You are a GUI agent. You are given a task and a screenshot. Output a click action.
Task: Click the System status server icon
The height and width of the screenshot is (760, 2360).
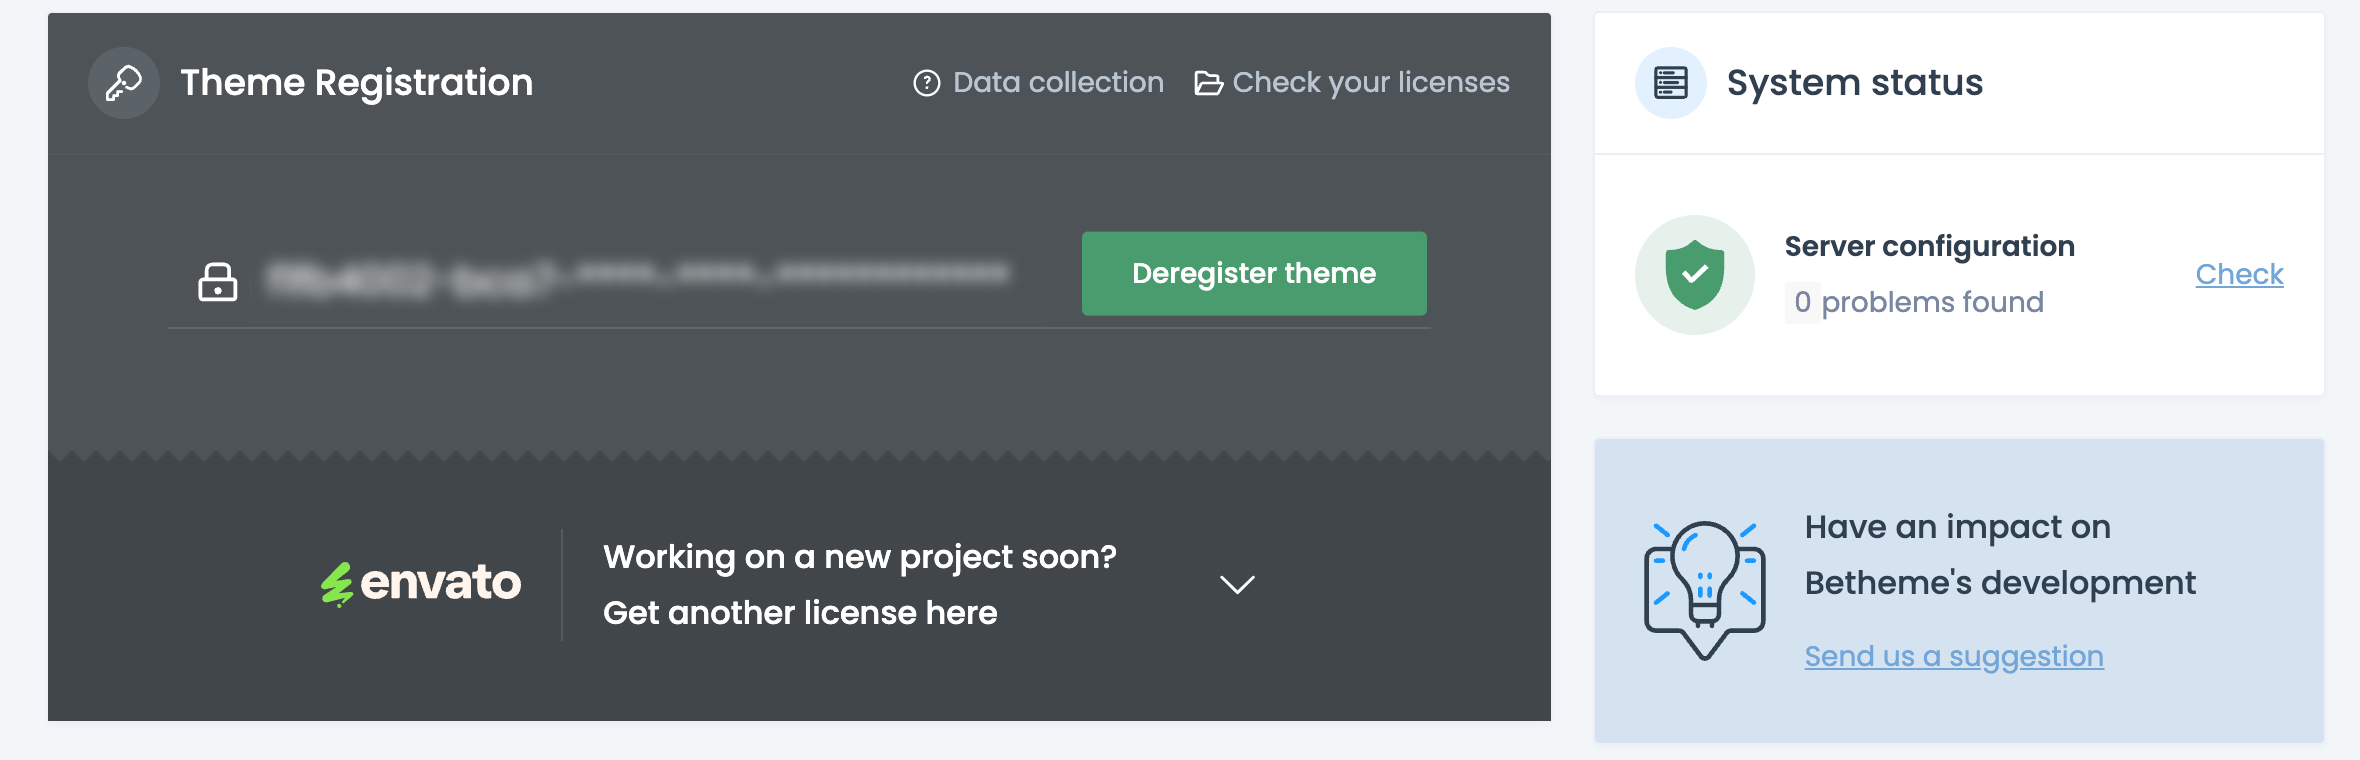(1670, 83)
